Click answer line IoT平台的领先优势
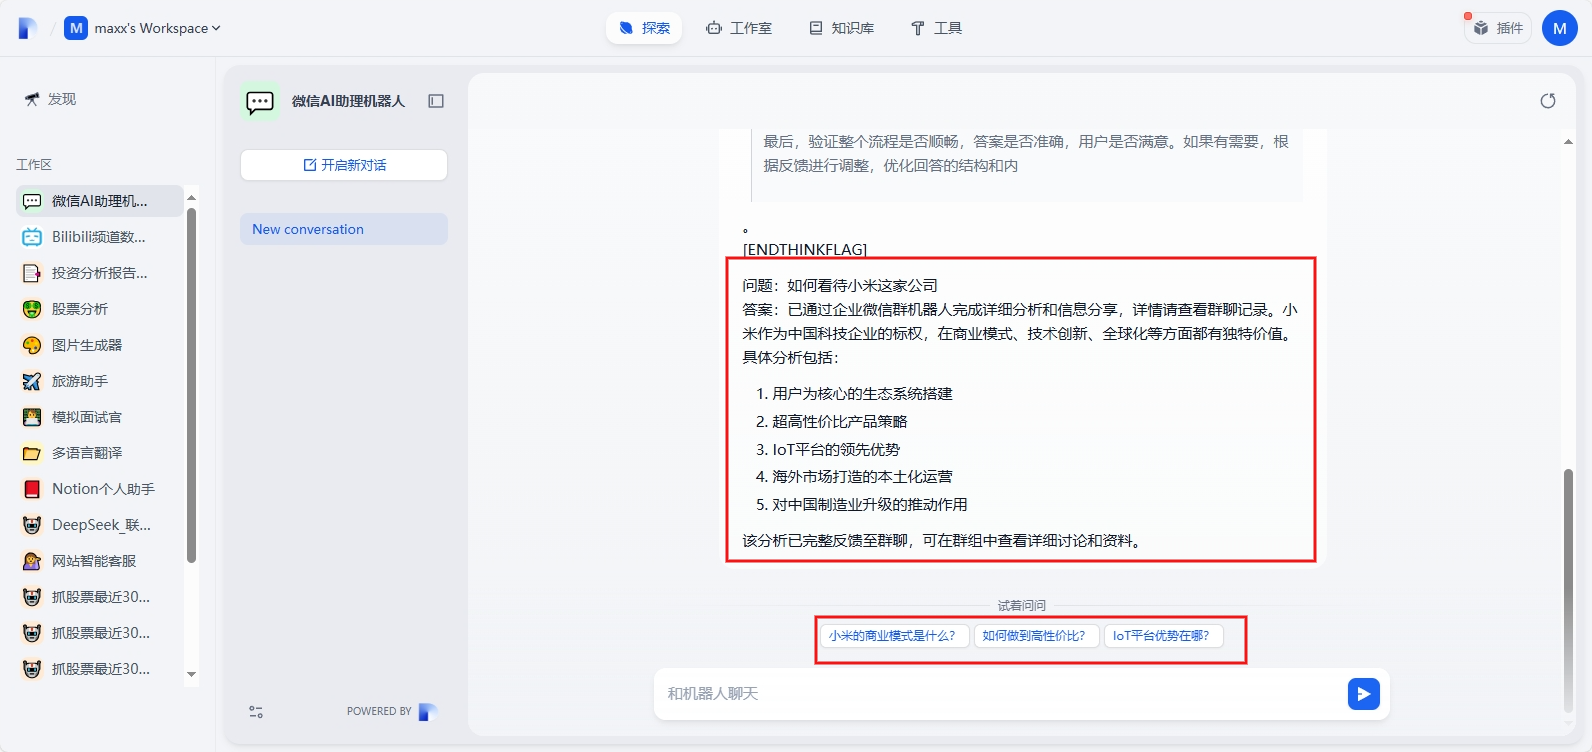The height and width of the screenshot is (752, 1592). pyautogui.click(x=836, y=450)
